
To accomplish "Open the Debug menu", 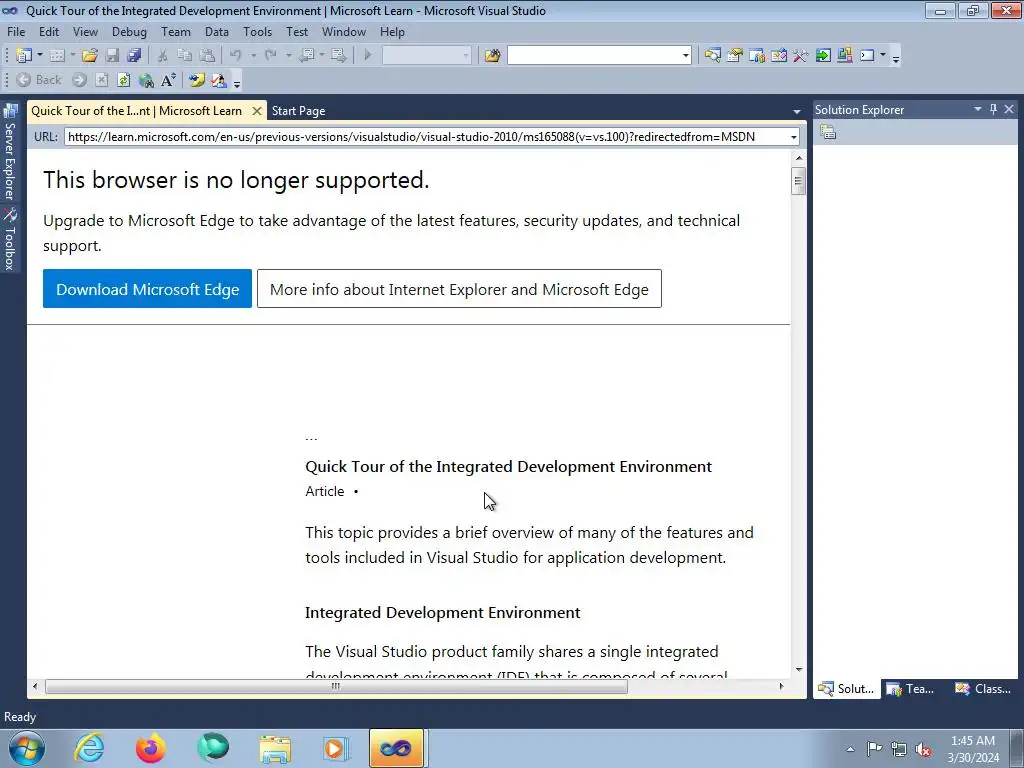I will coord(129,31).
